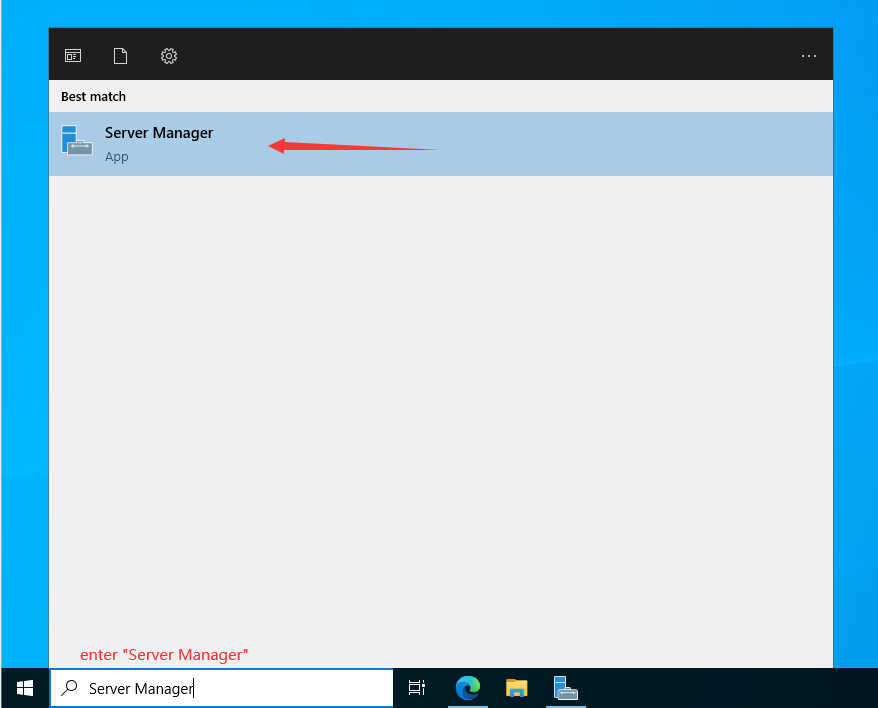Open Task View from the taskbar

point(417,688)
